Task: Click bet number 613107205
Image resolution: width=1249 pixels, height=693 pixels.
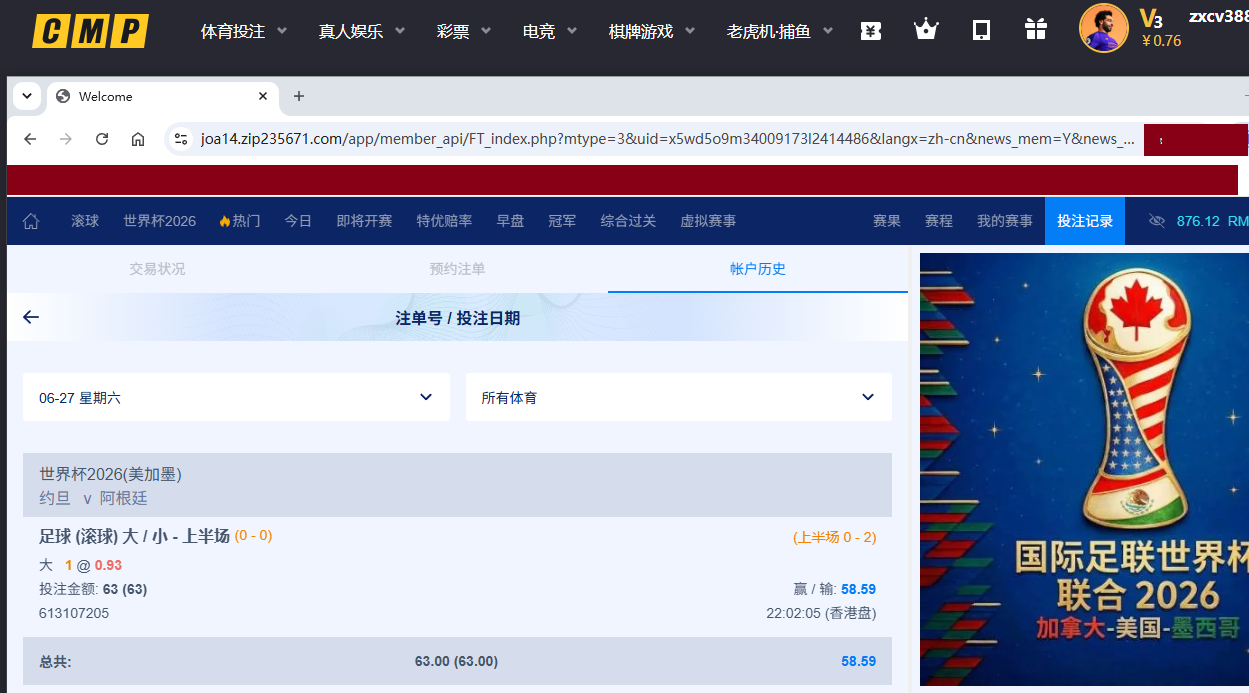Action: click(74, 613)
